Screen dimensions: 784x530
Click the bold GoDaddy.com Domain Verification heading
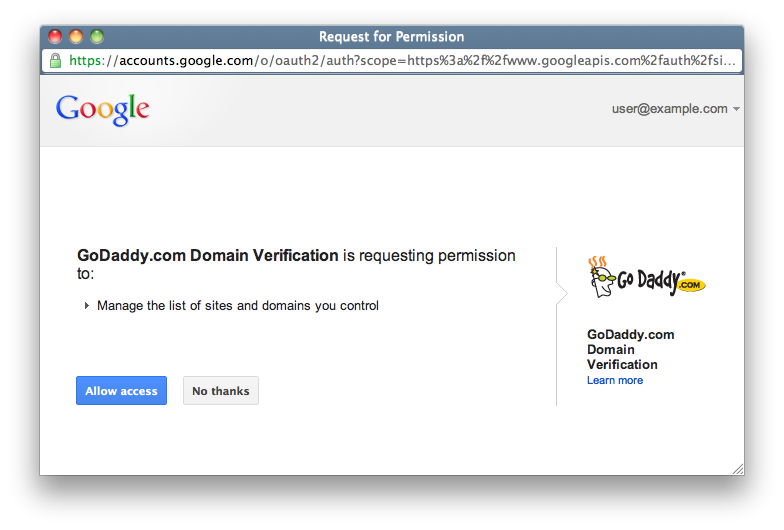tap(207, 256)
